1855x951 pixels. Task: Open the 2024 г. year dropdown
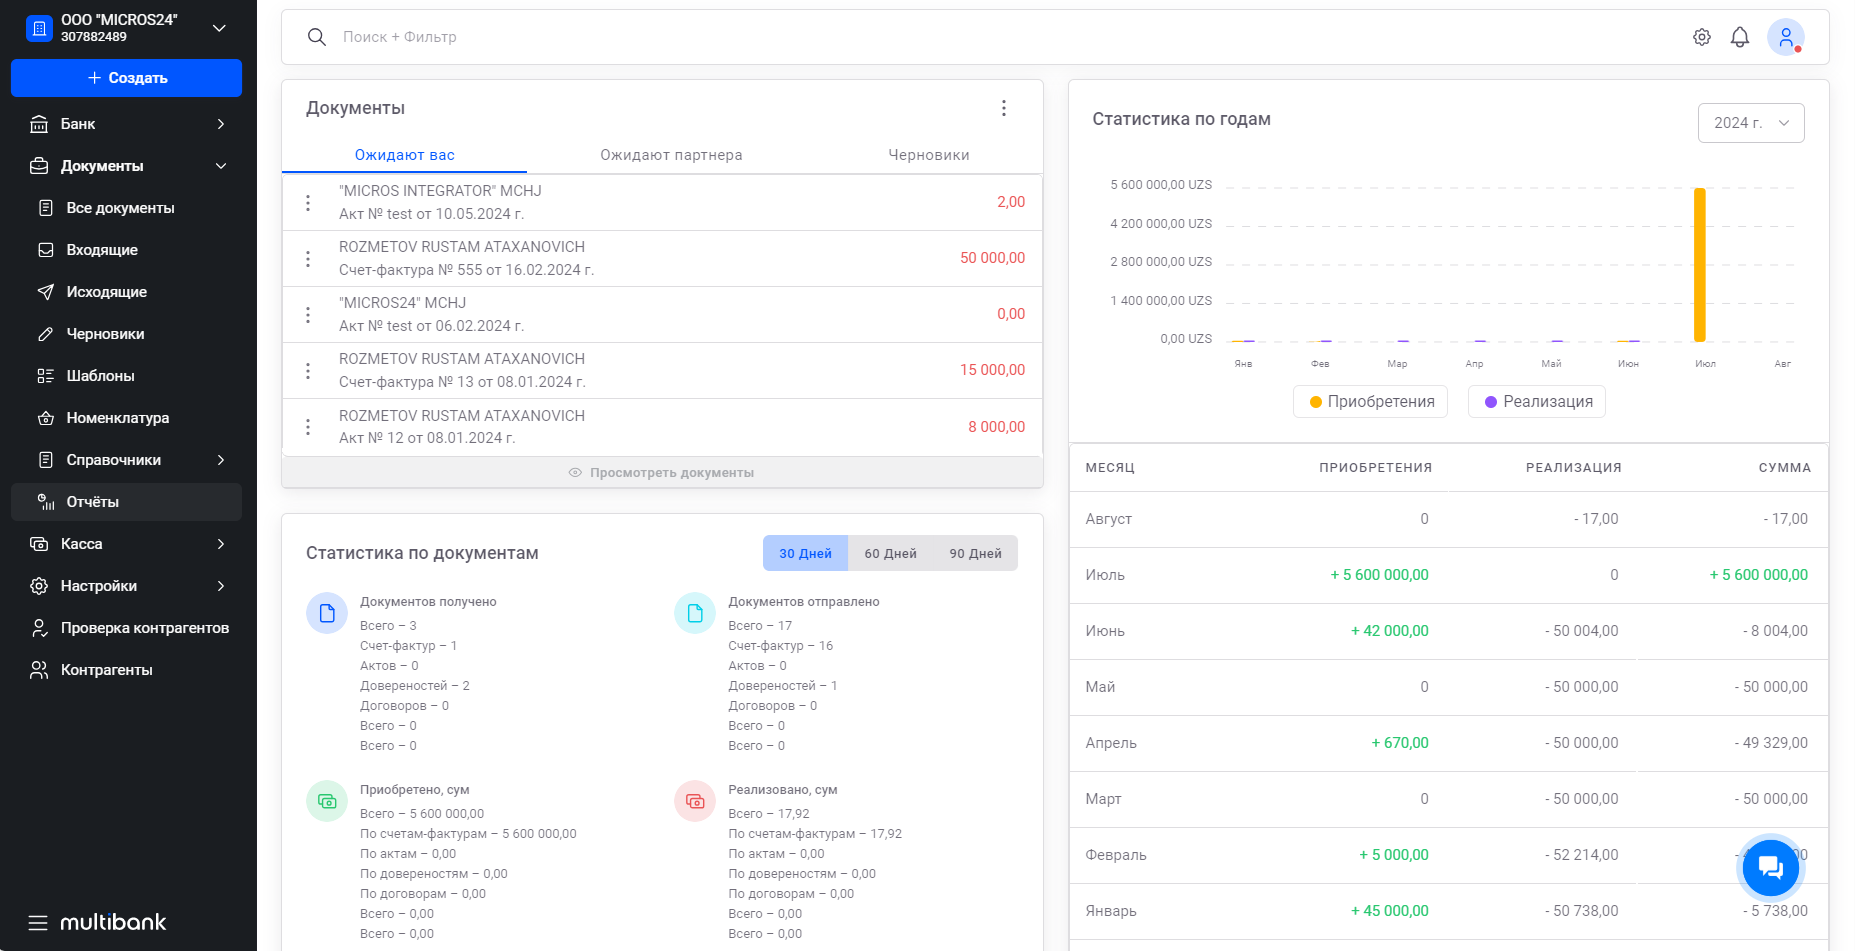click(1750, 123)
